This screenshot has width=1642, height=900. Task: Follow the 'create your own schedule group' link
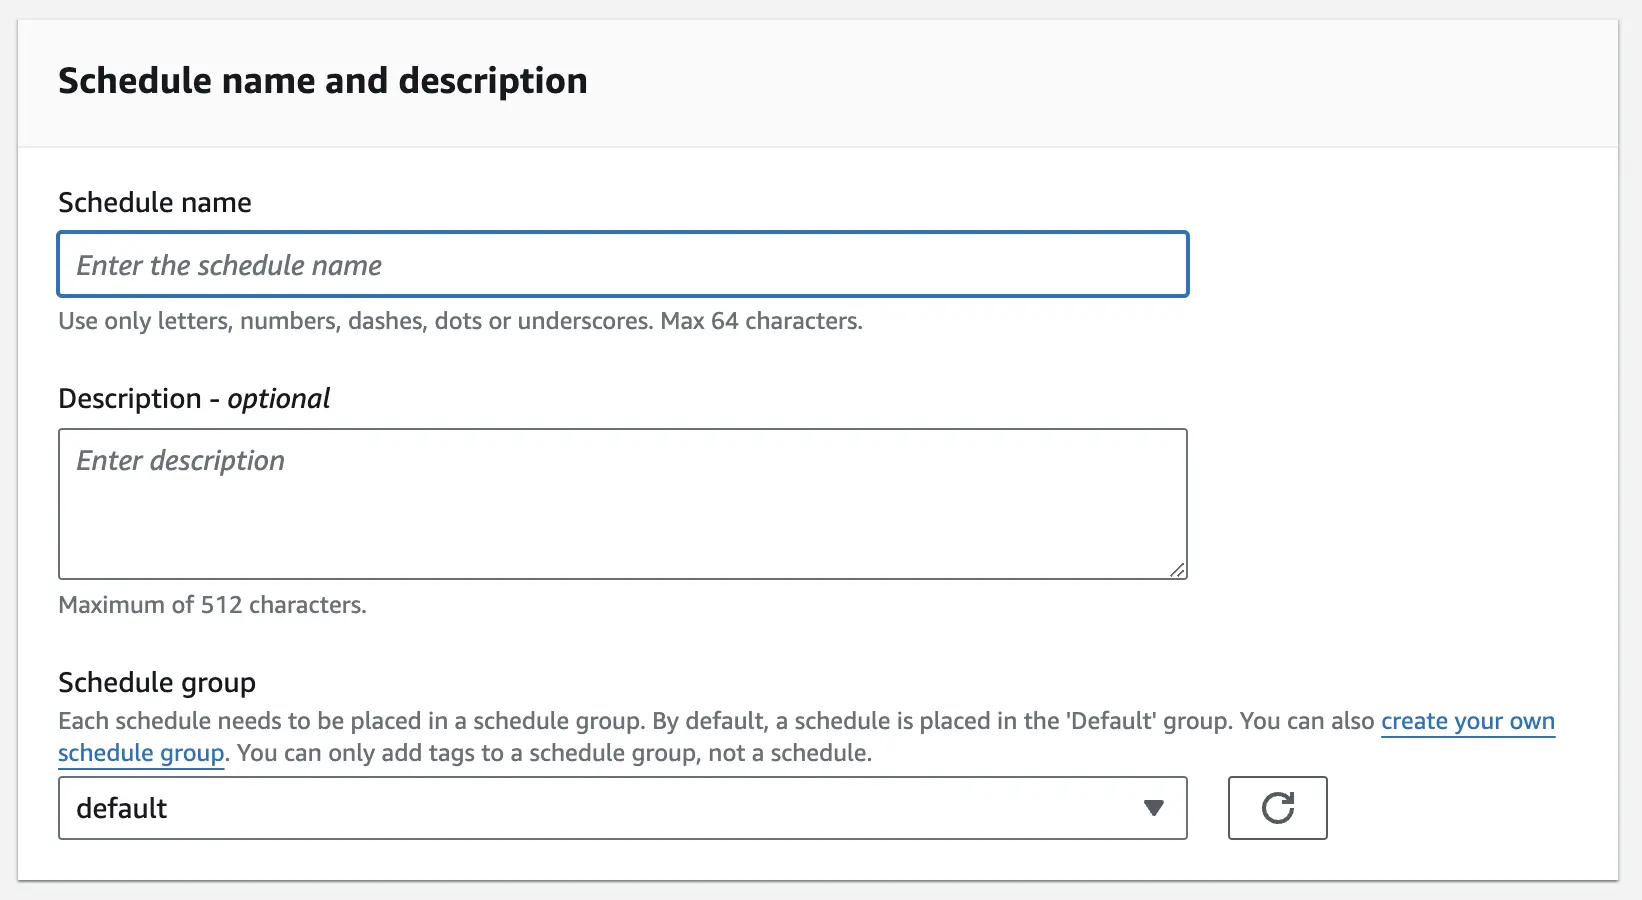pos(1467,722)
